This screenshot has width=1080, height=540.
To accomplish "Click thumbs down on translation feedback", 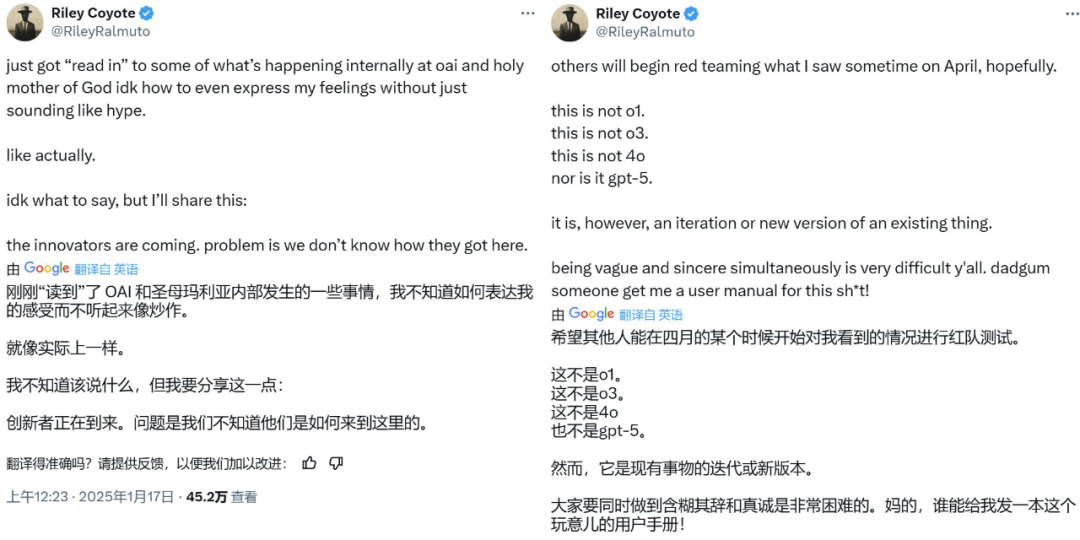I will click(336, 463).
